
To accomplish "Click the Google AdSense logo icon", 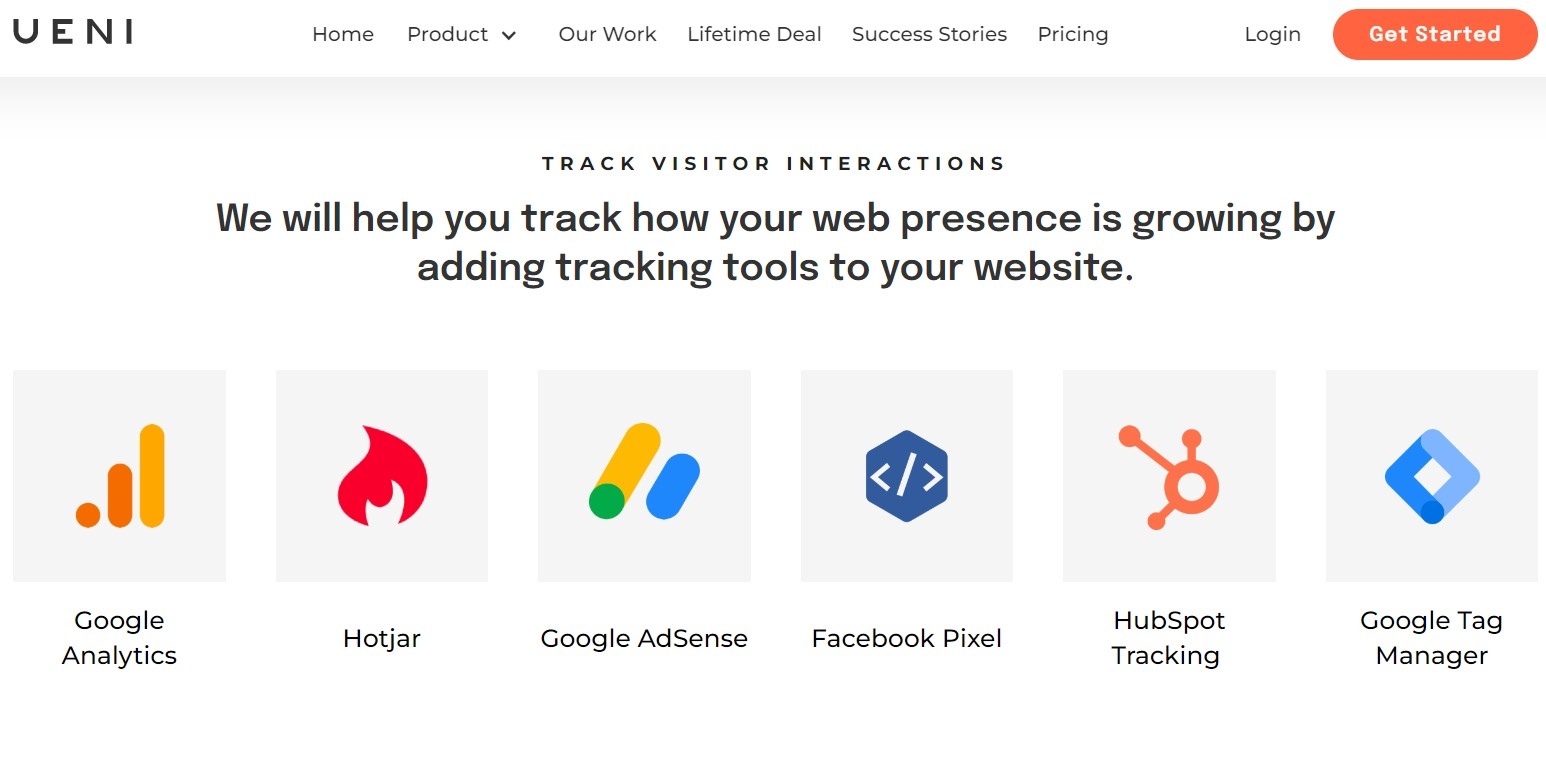I will pos(644,472).
